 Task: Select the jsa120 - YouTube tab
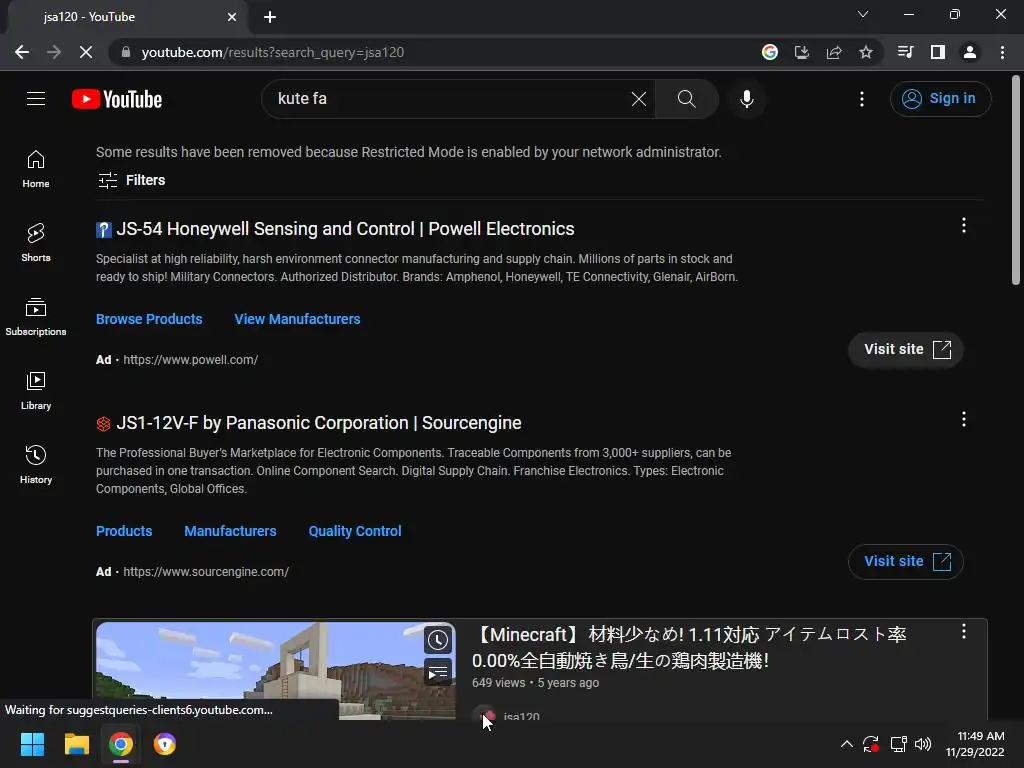tap(127, 17)
